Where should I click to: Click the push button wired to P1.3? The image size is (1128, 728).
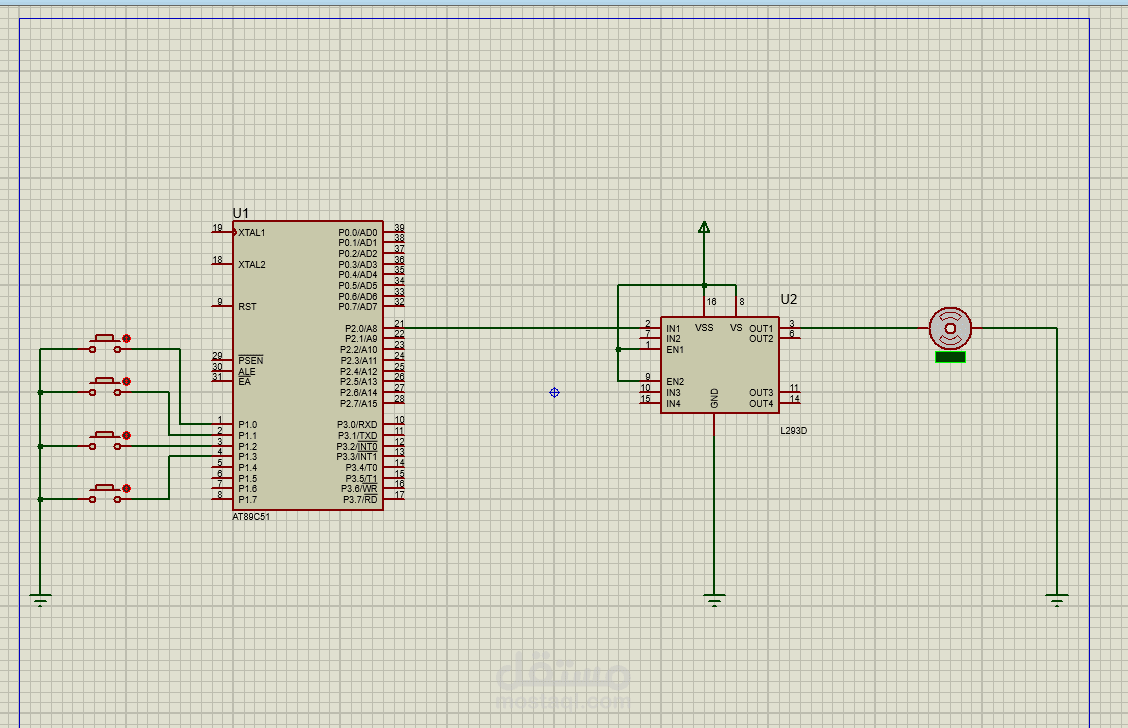[x=105, y=493]
